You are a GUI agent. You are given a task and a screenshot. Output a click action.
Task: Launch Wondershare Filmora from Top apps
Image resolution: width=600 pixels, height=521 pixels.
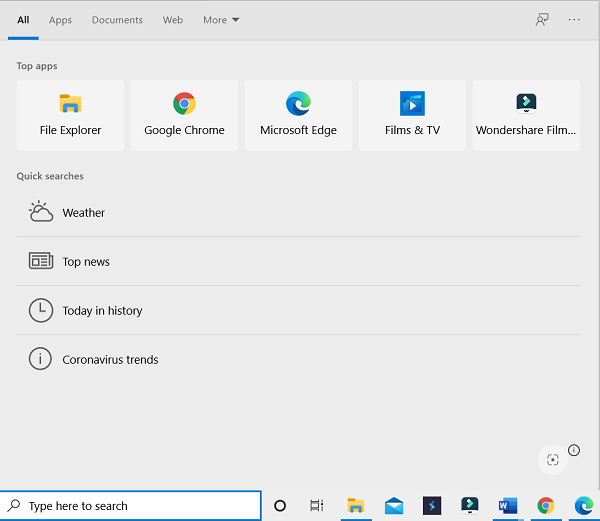tap(526, 115)
